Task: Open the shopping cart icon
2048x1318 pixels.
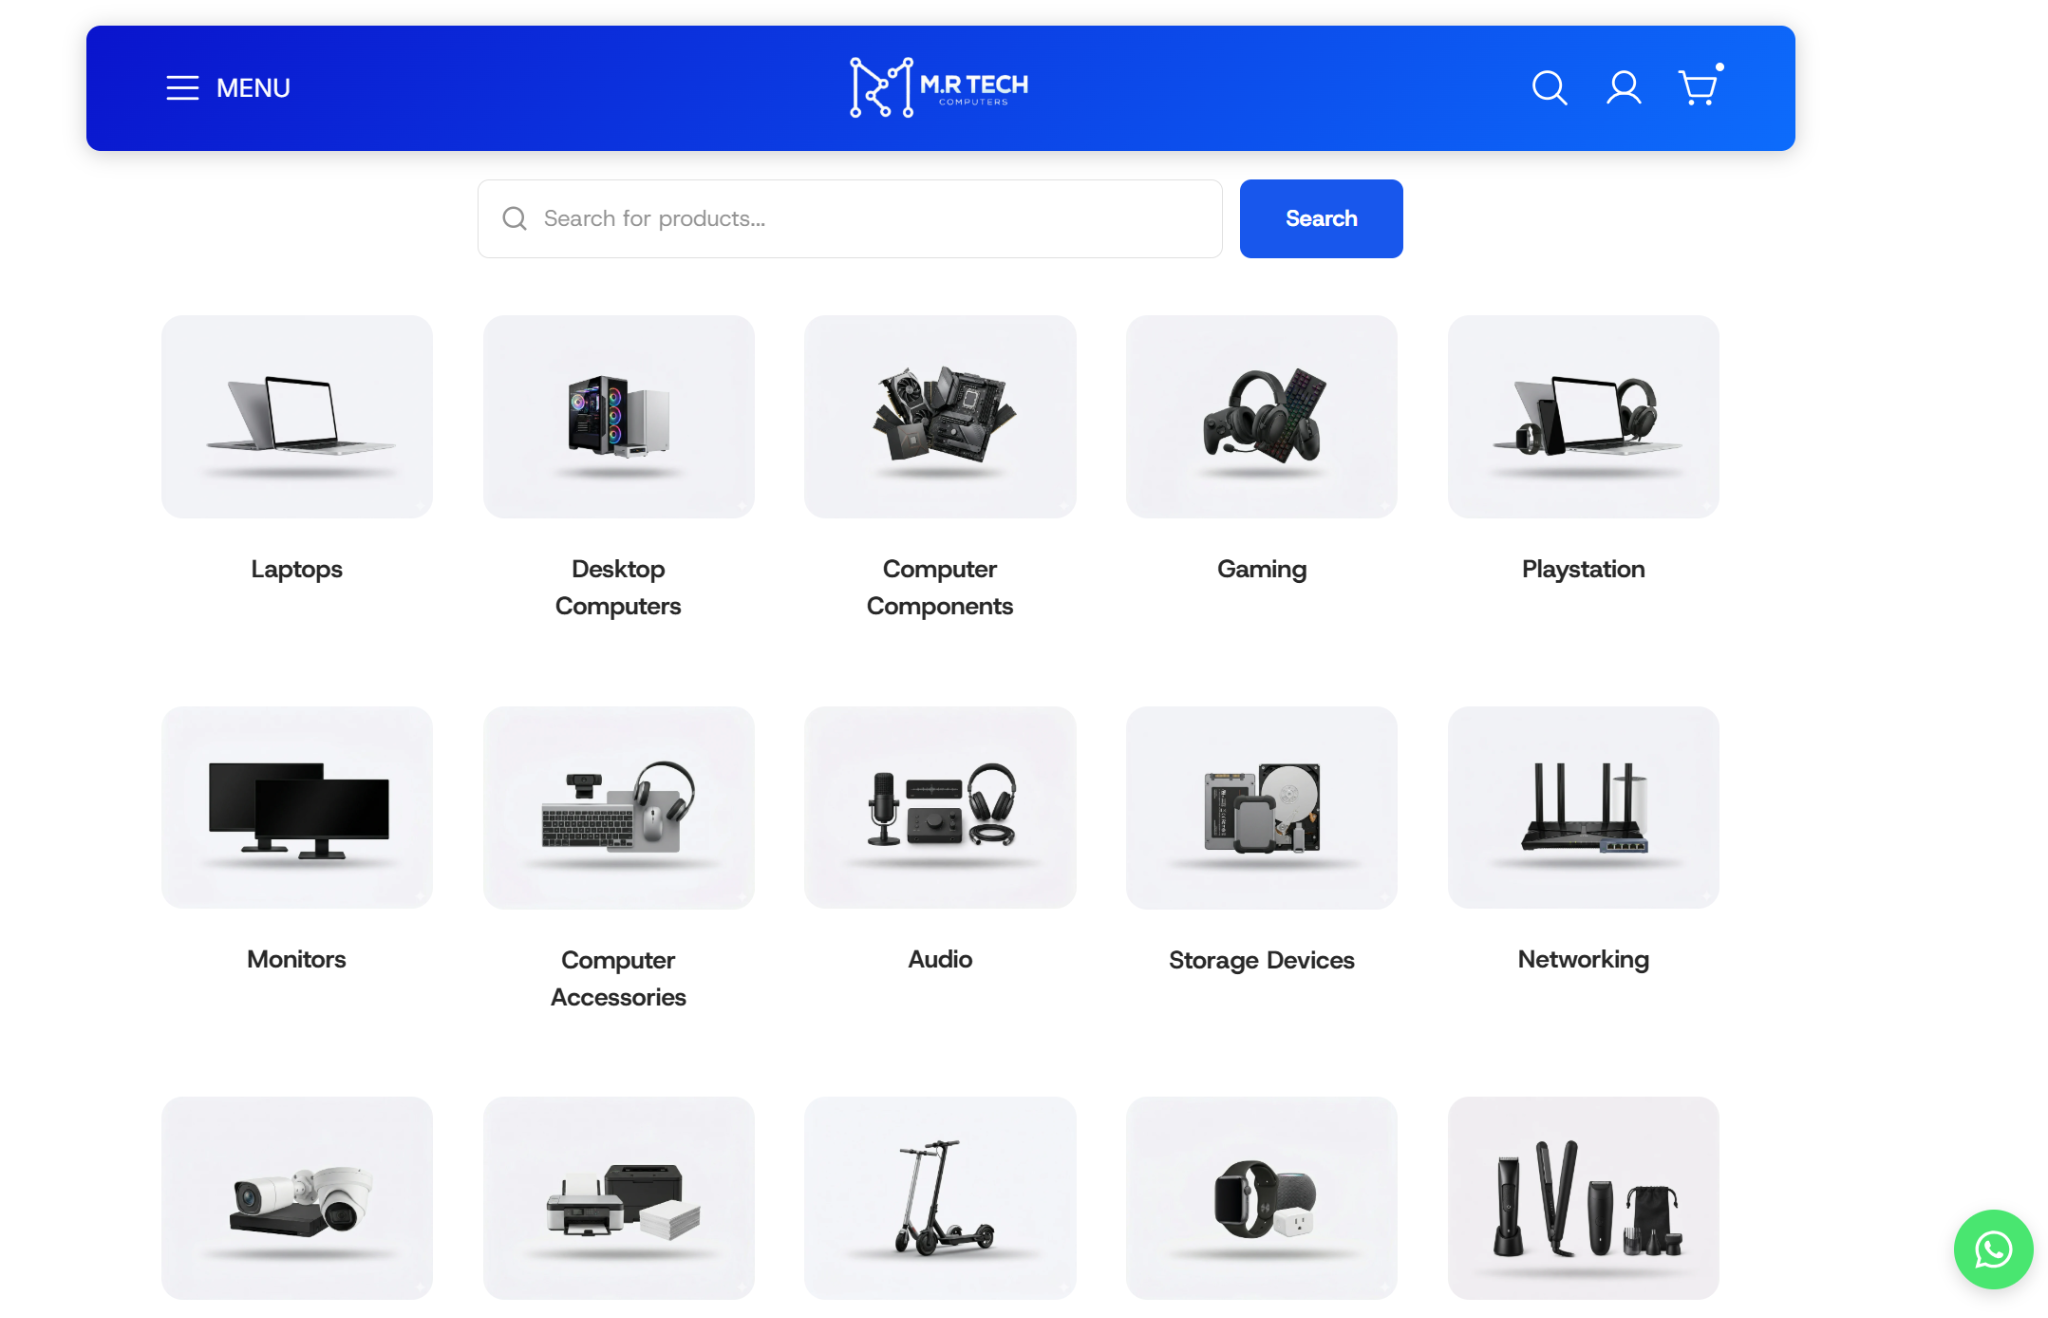Action: tap(1698, 88)
